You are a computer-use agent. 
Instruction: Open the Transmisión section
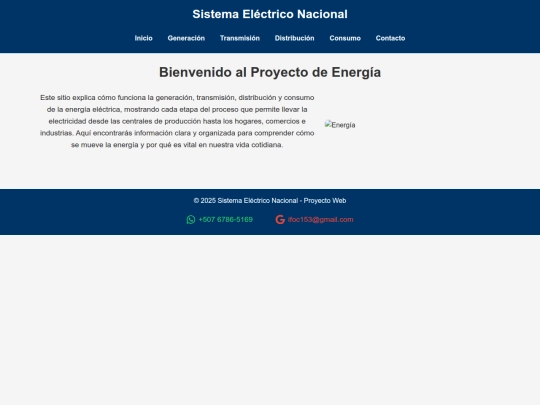pyautogui.click(x=240, y=38)
